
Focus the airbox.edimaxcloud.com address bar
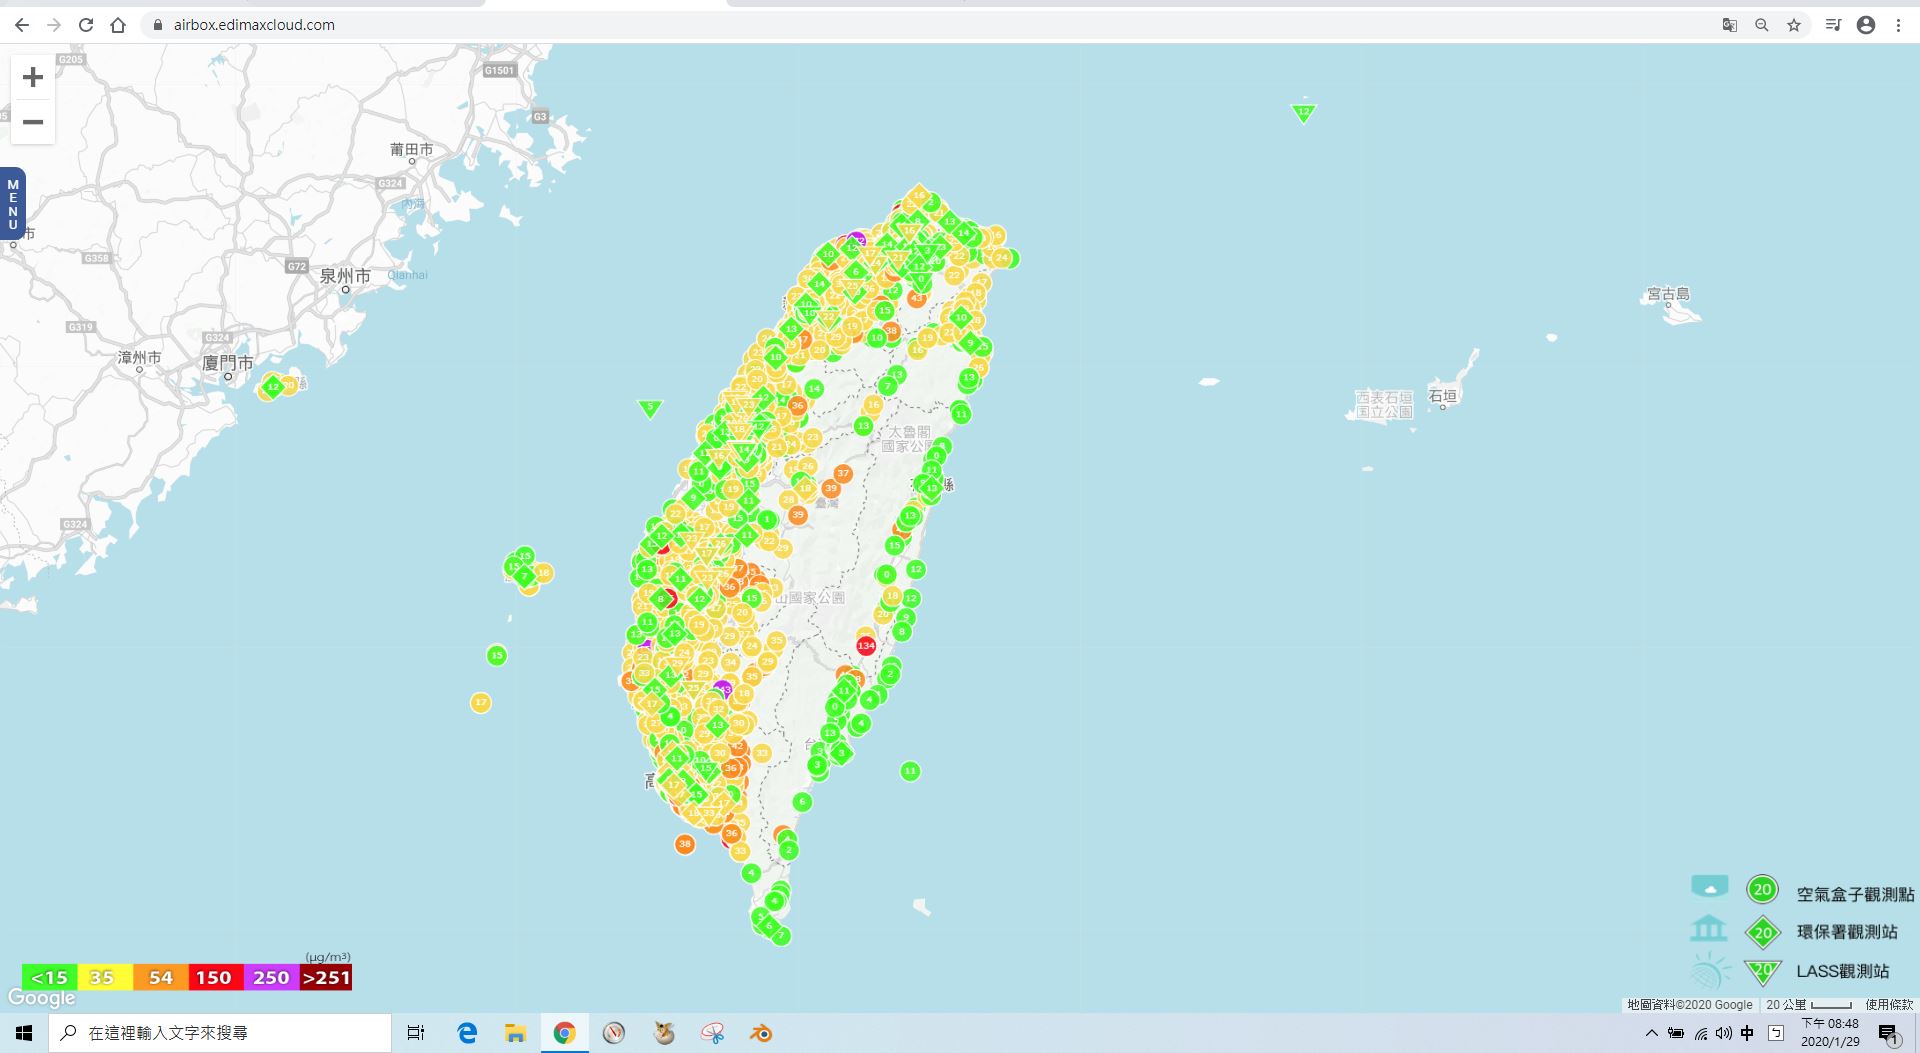coord(254,25)
